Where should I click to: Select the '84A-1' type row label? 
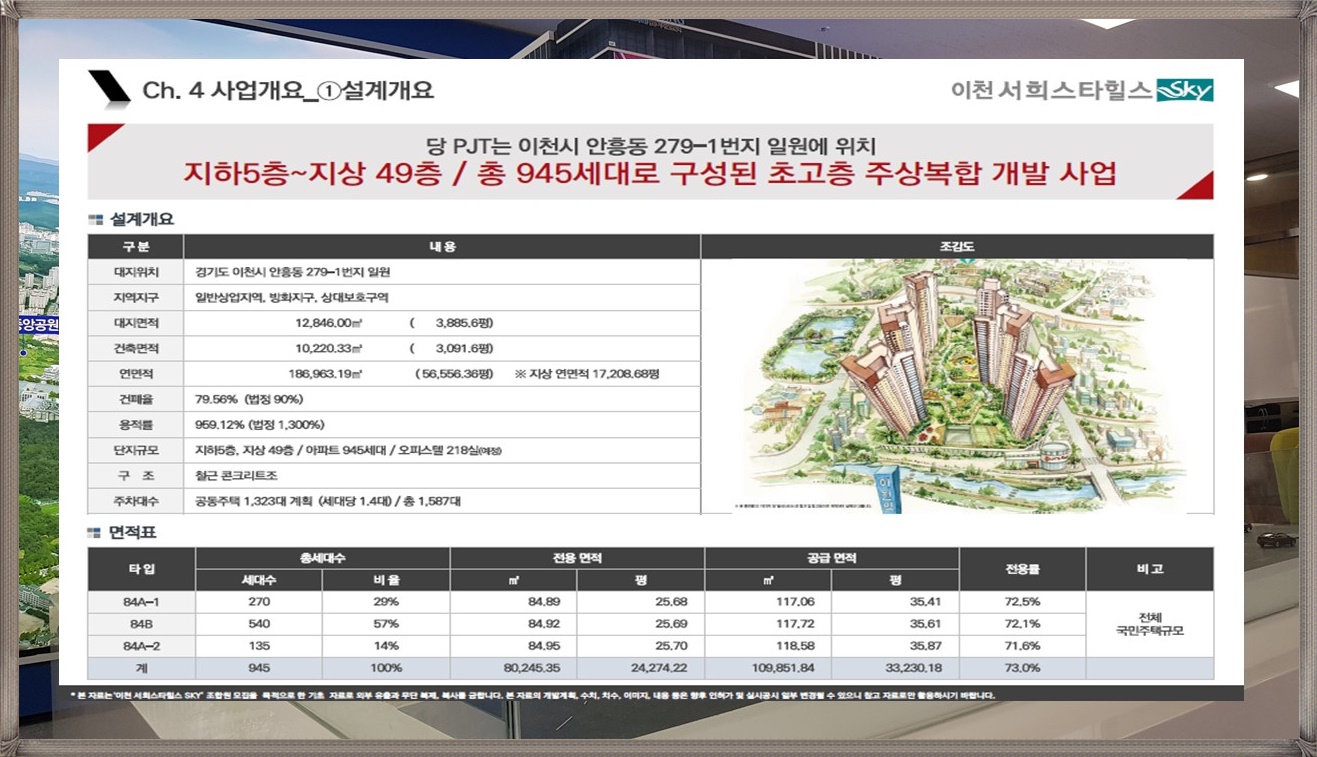click(141, 602)
